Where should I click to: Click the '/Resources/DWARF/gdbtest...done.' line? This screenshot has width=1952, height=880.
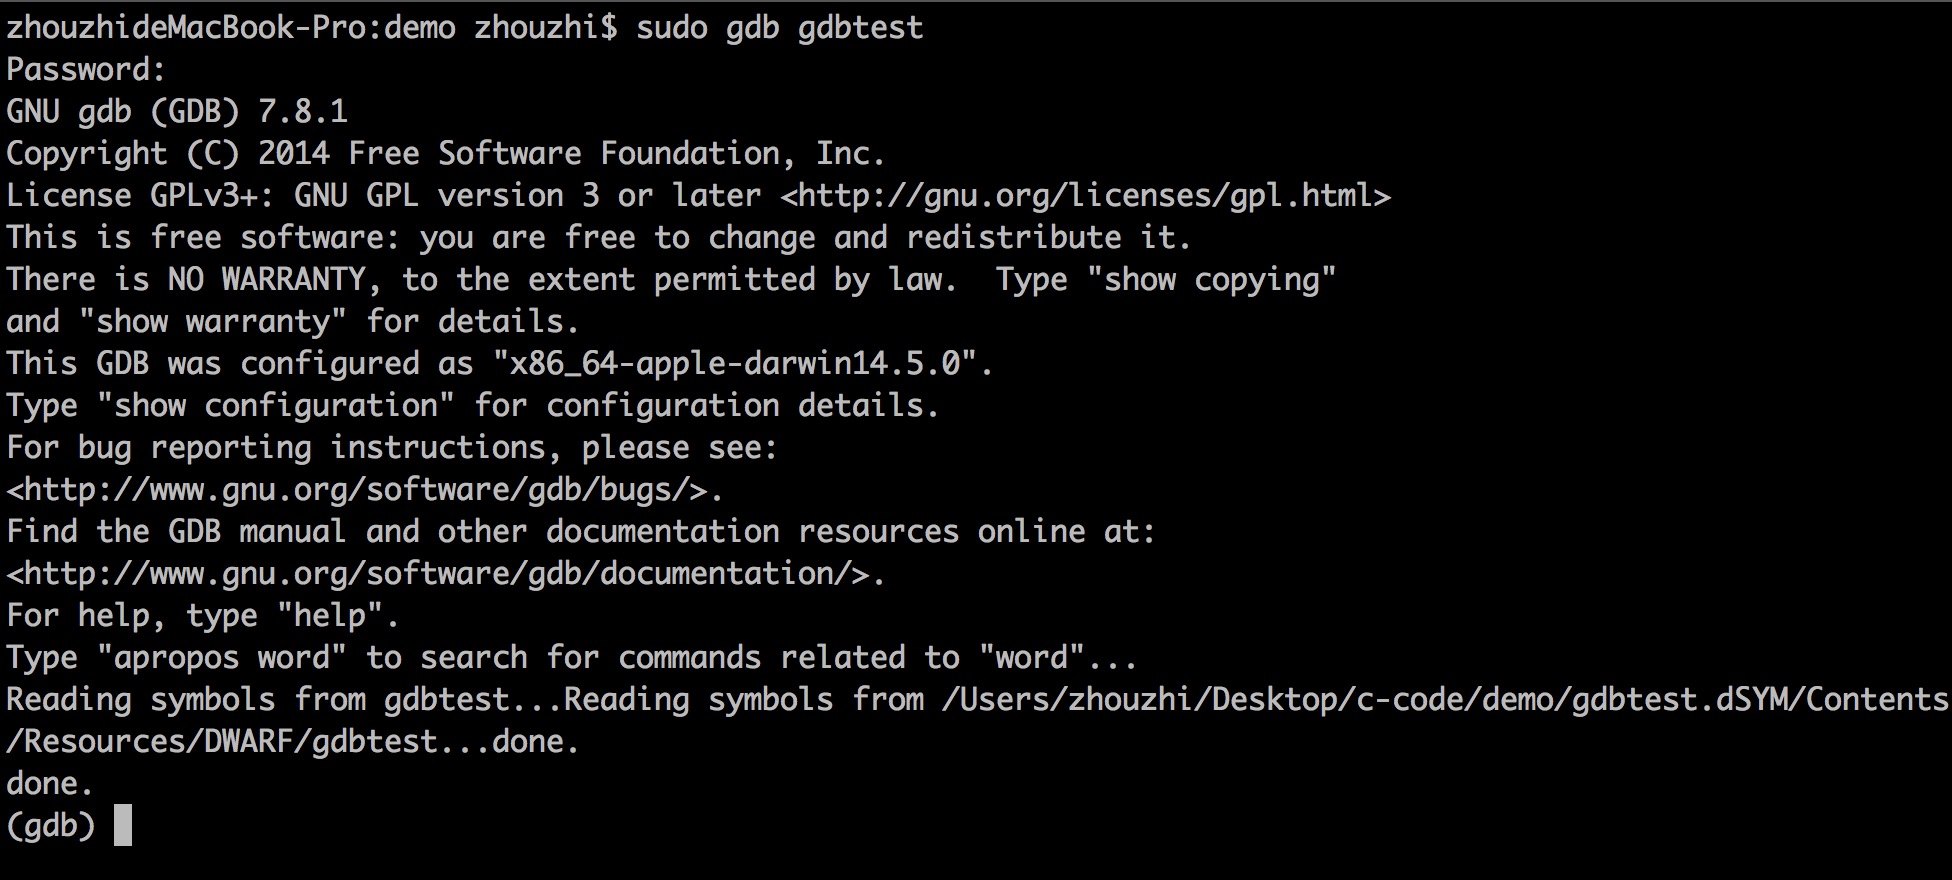(x=293, y=742)
